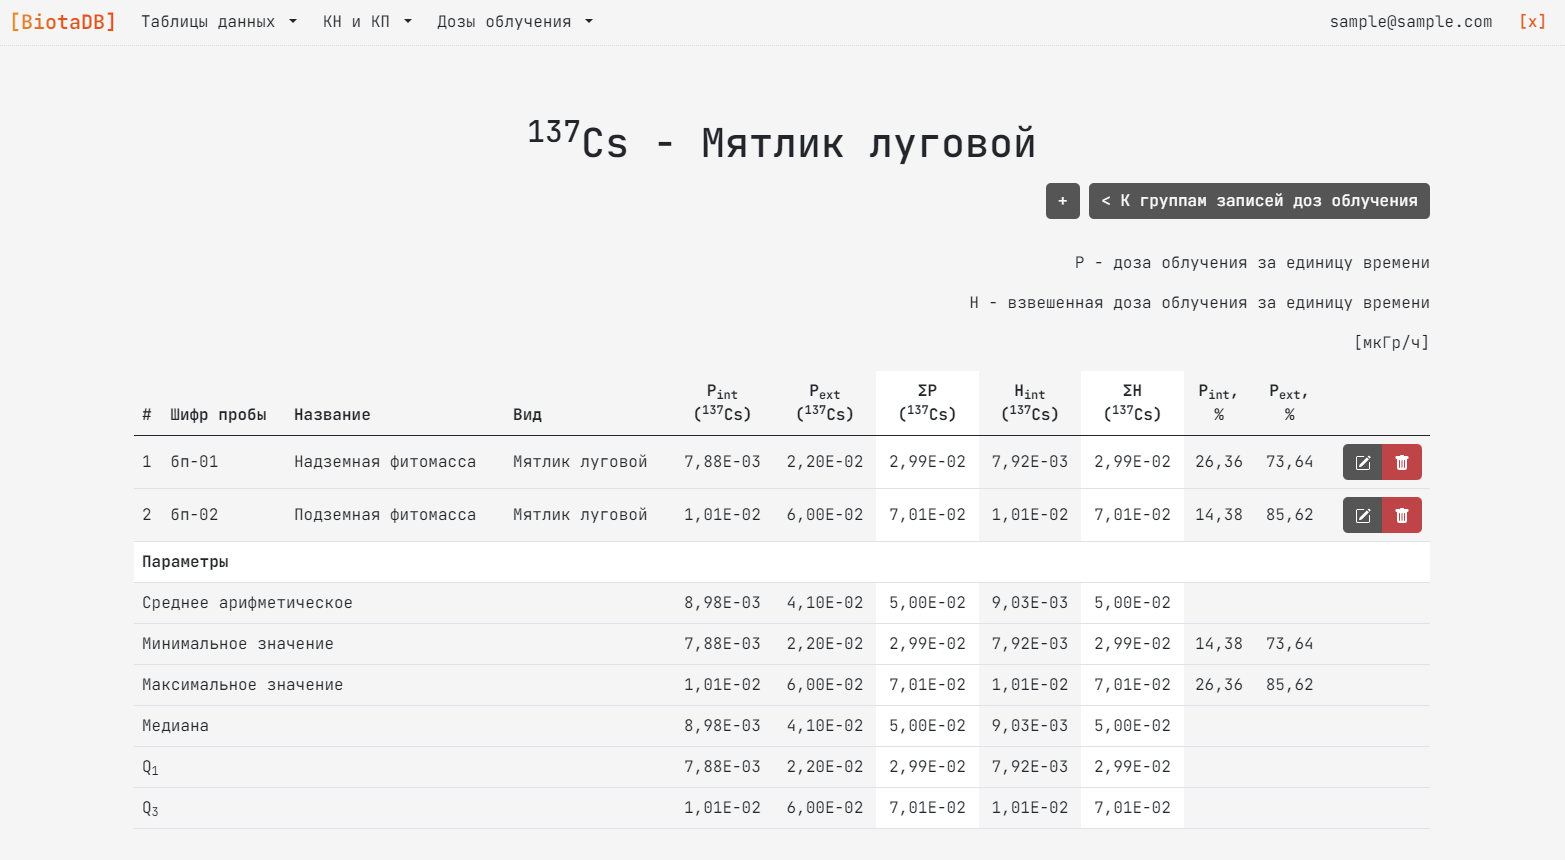Click the Шифр пробы column header

(x=218, y=415)
